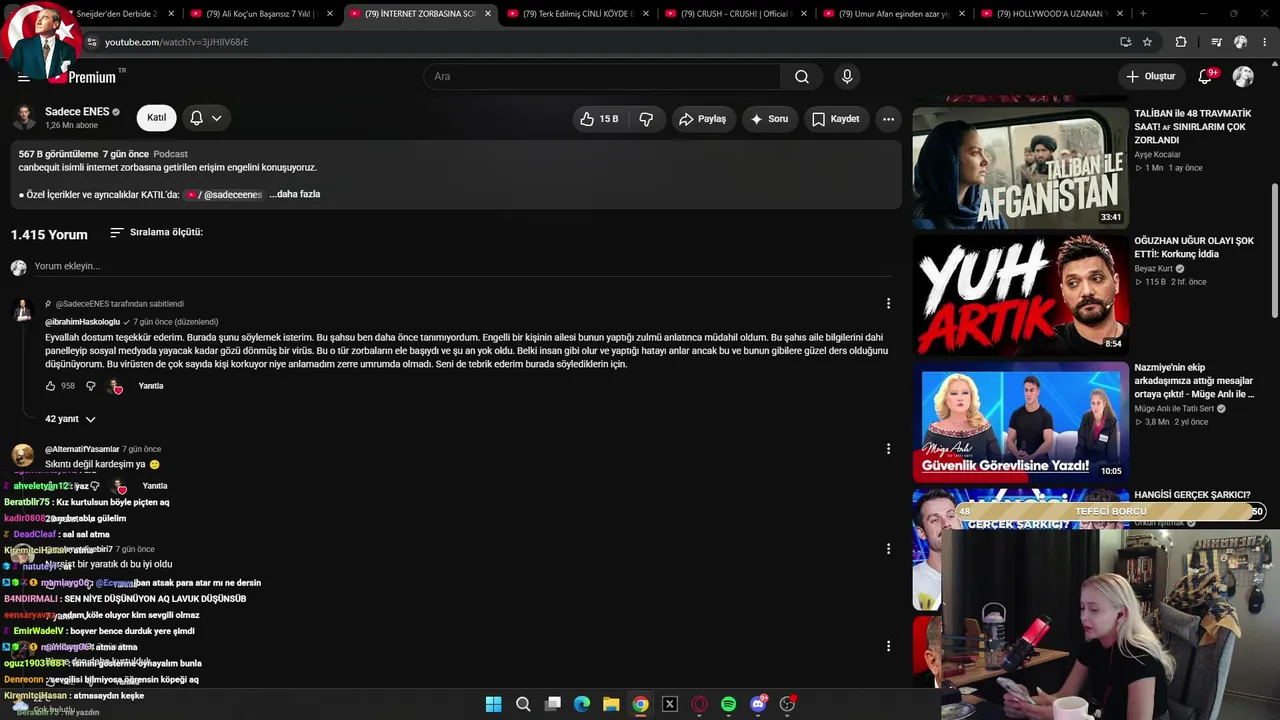
Task: Click the Yorum ekleyin comment box
Action: coord(462,266)
